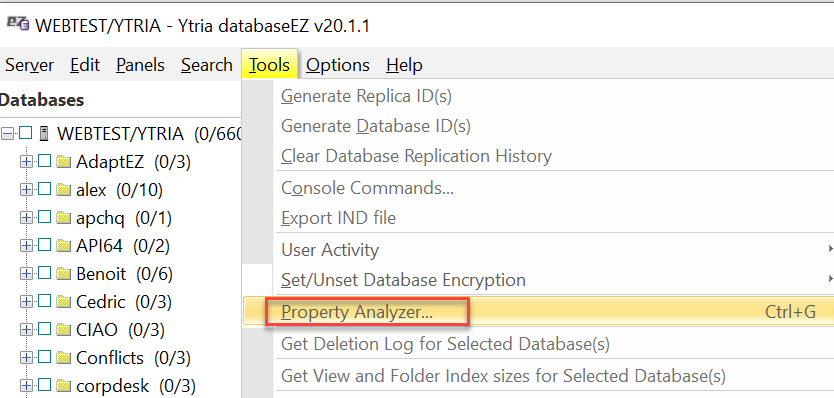Click the Conflicts folder icon
This screenshot has height=398, width=834.
point(63,358)
